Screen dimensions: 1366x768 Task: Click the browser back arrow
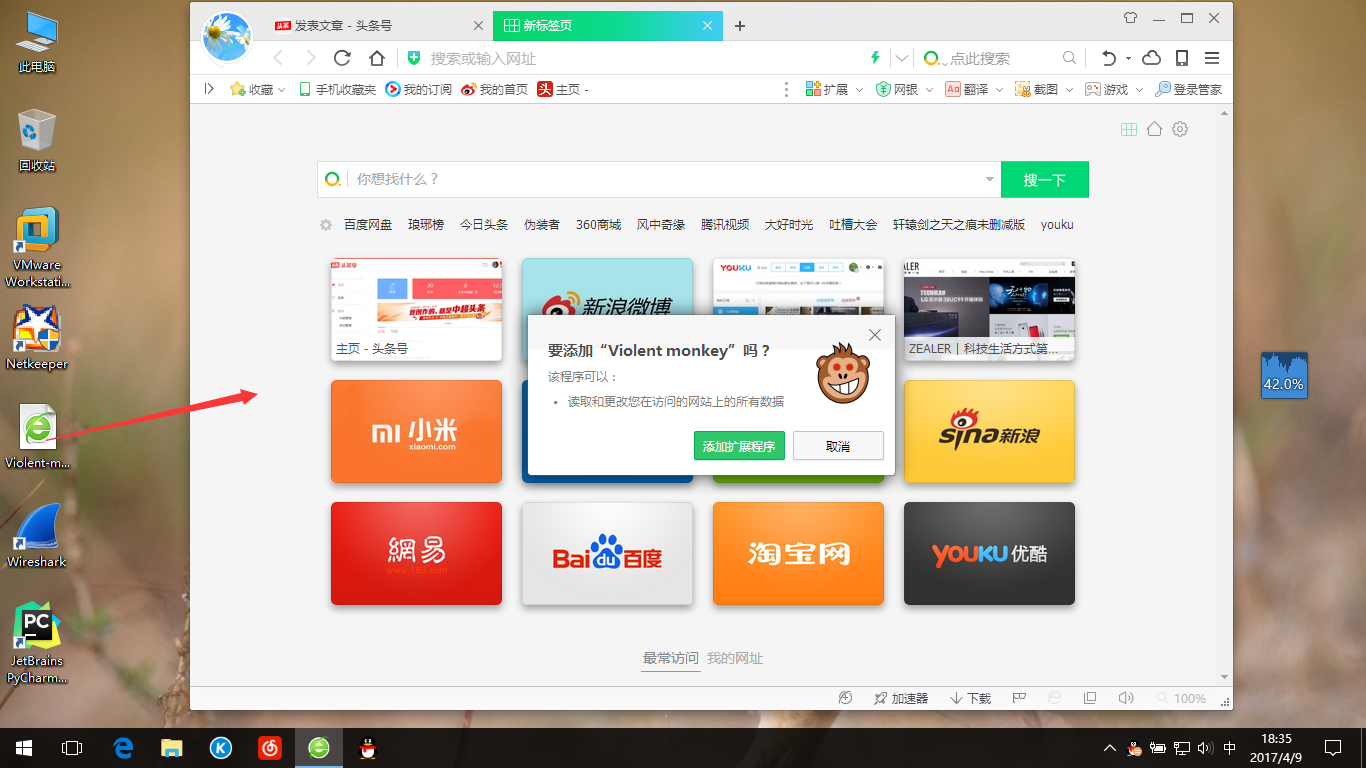pyautogui.click(x=278, y=58)
